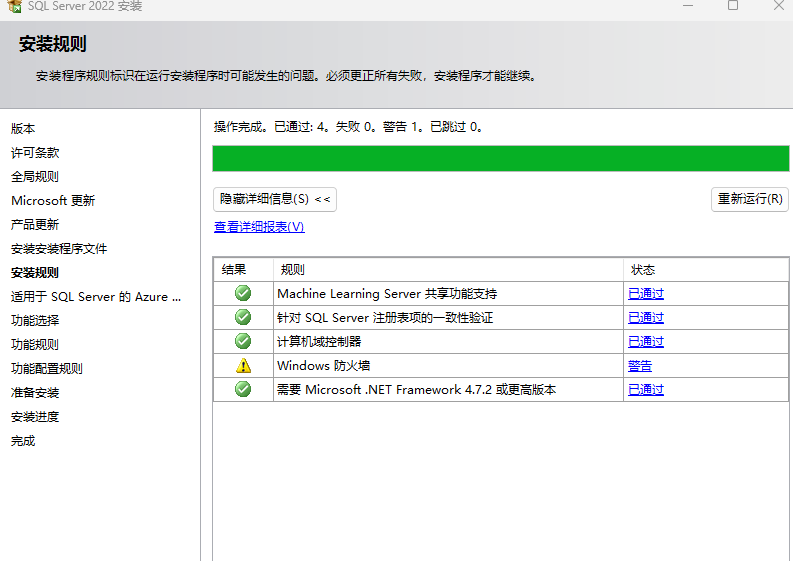This screenshot has height=561, width=793.
Task: Click the 需要 Microsoft .NET Framework 4.7.2 rule text
Action: 417,390
